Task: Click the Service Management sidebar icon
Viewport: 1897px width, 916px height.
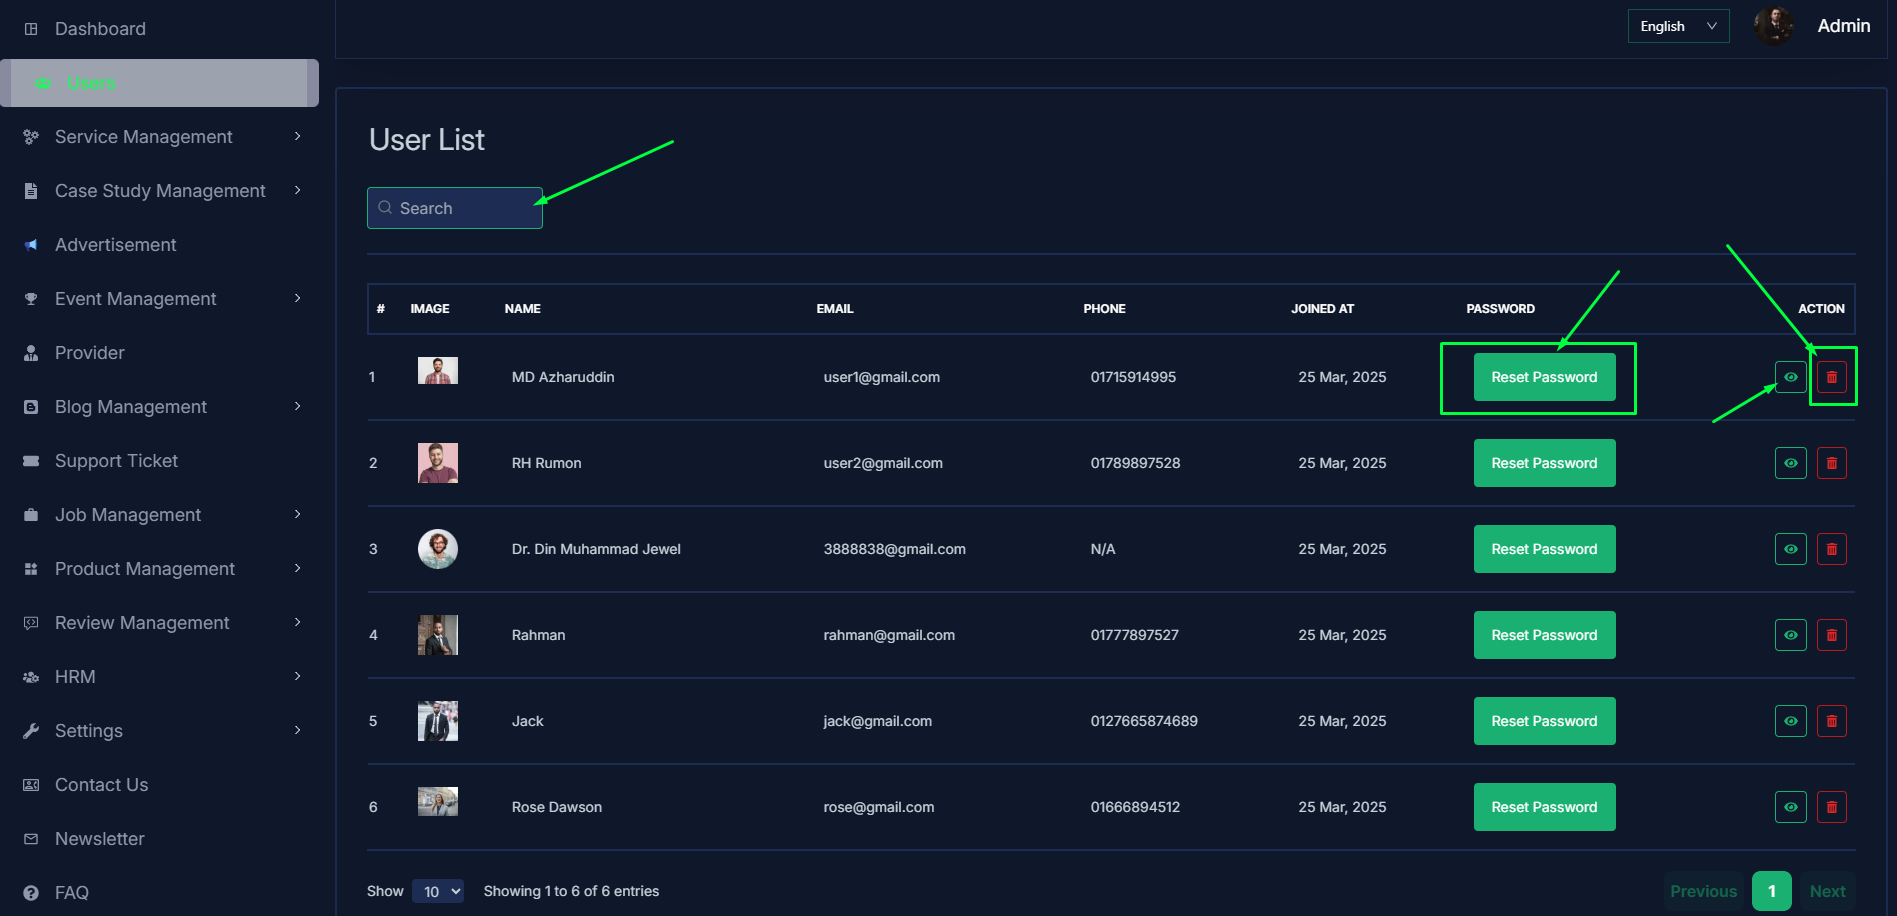Action: (x=31, y=137)
